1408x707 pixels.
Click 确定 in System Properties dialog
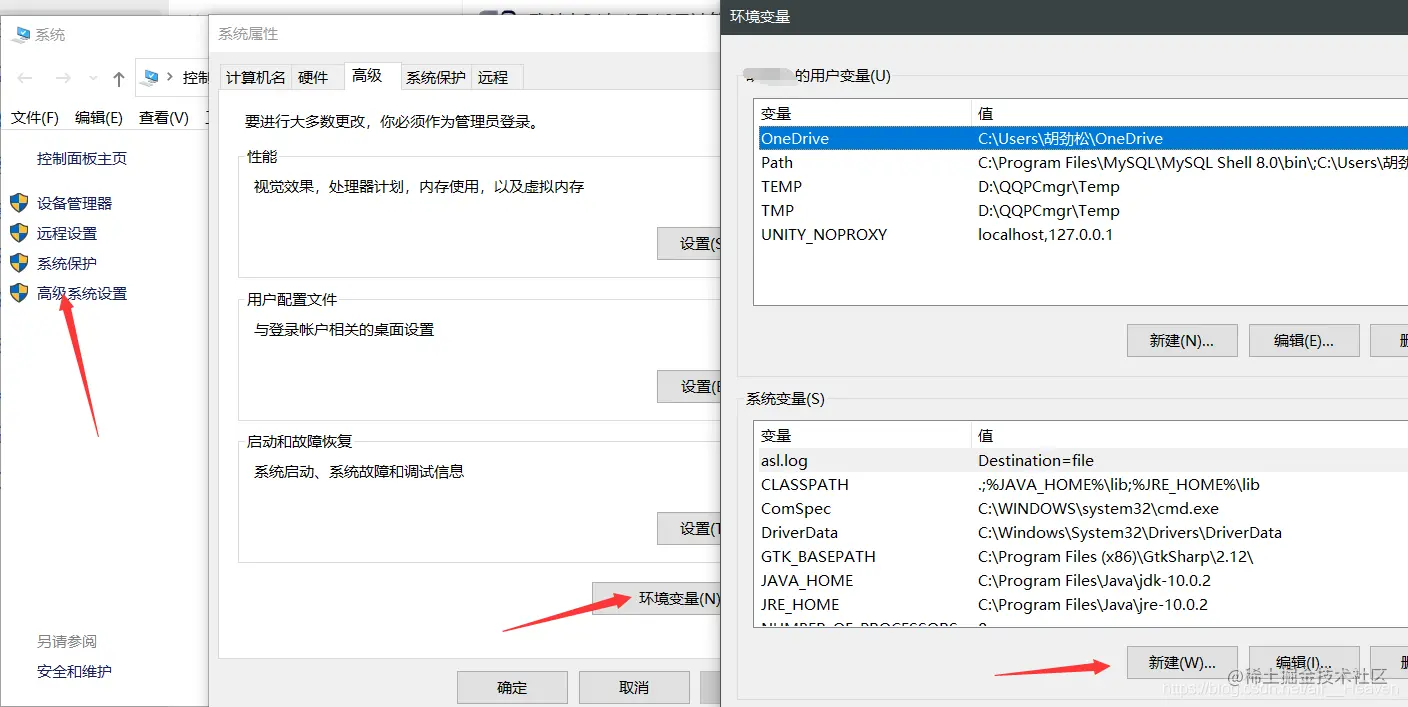coord(512,687)
